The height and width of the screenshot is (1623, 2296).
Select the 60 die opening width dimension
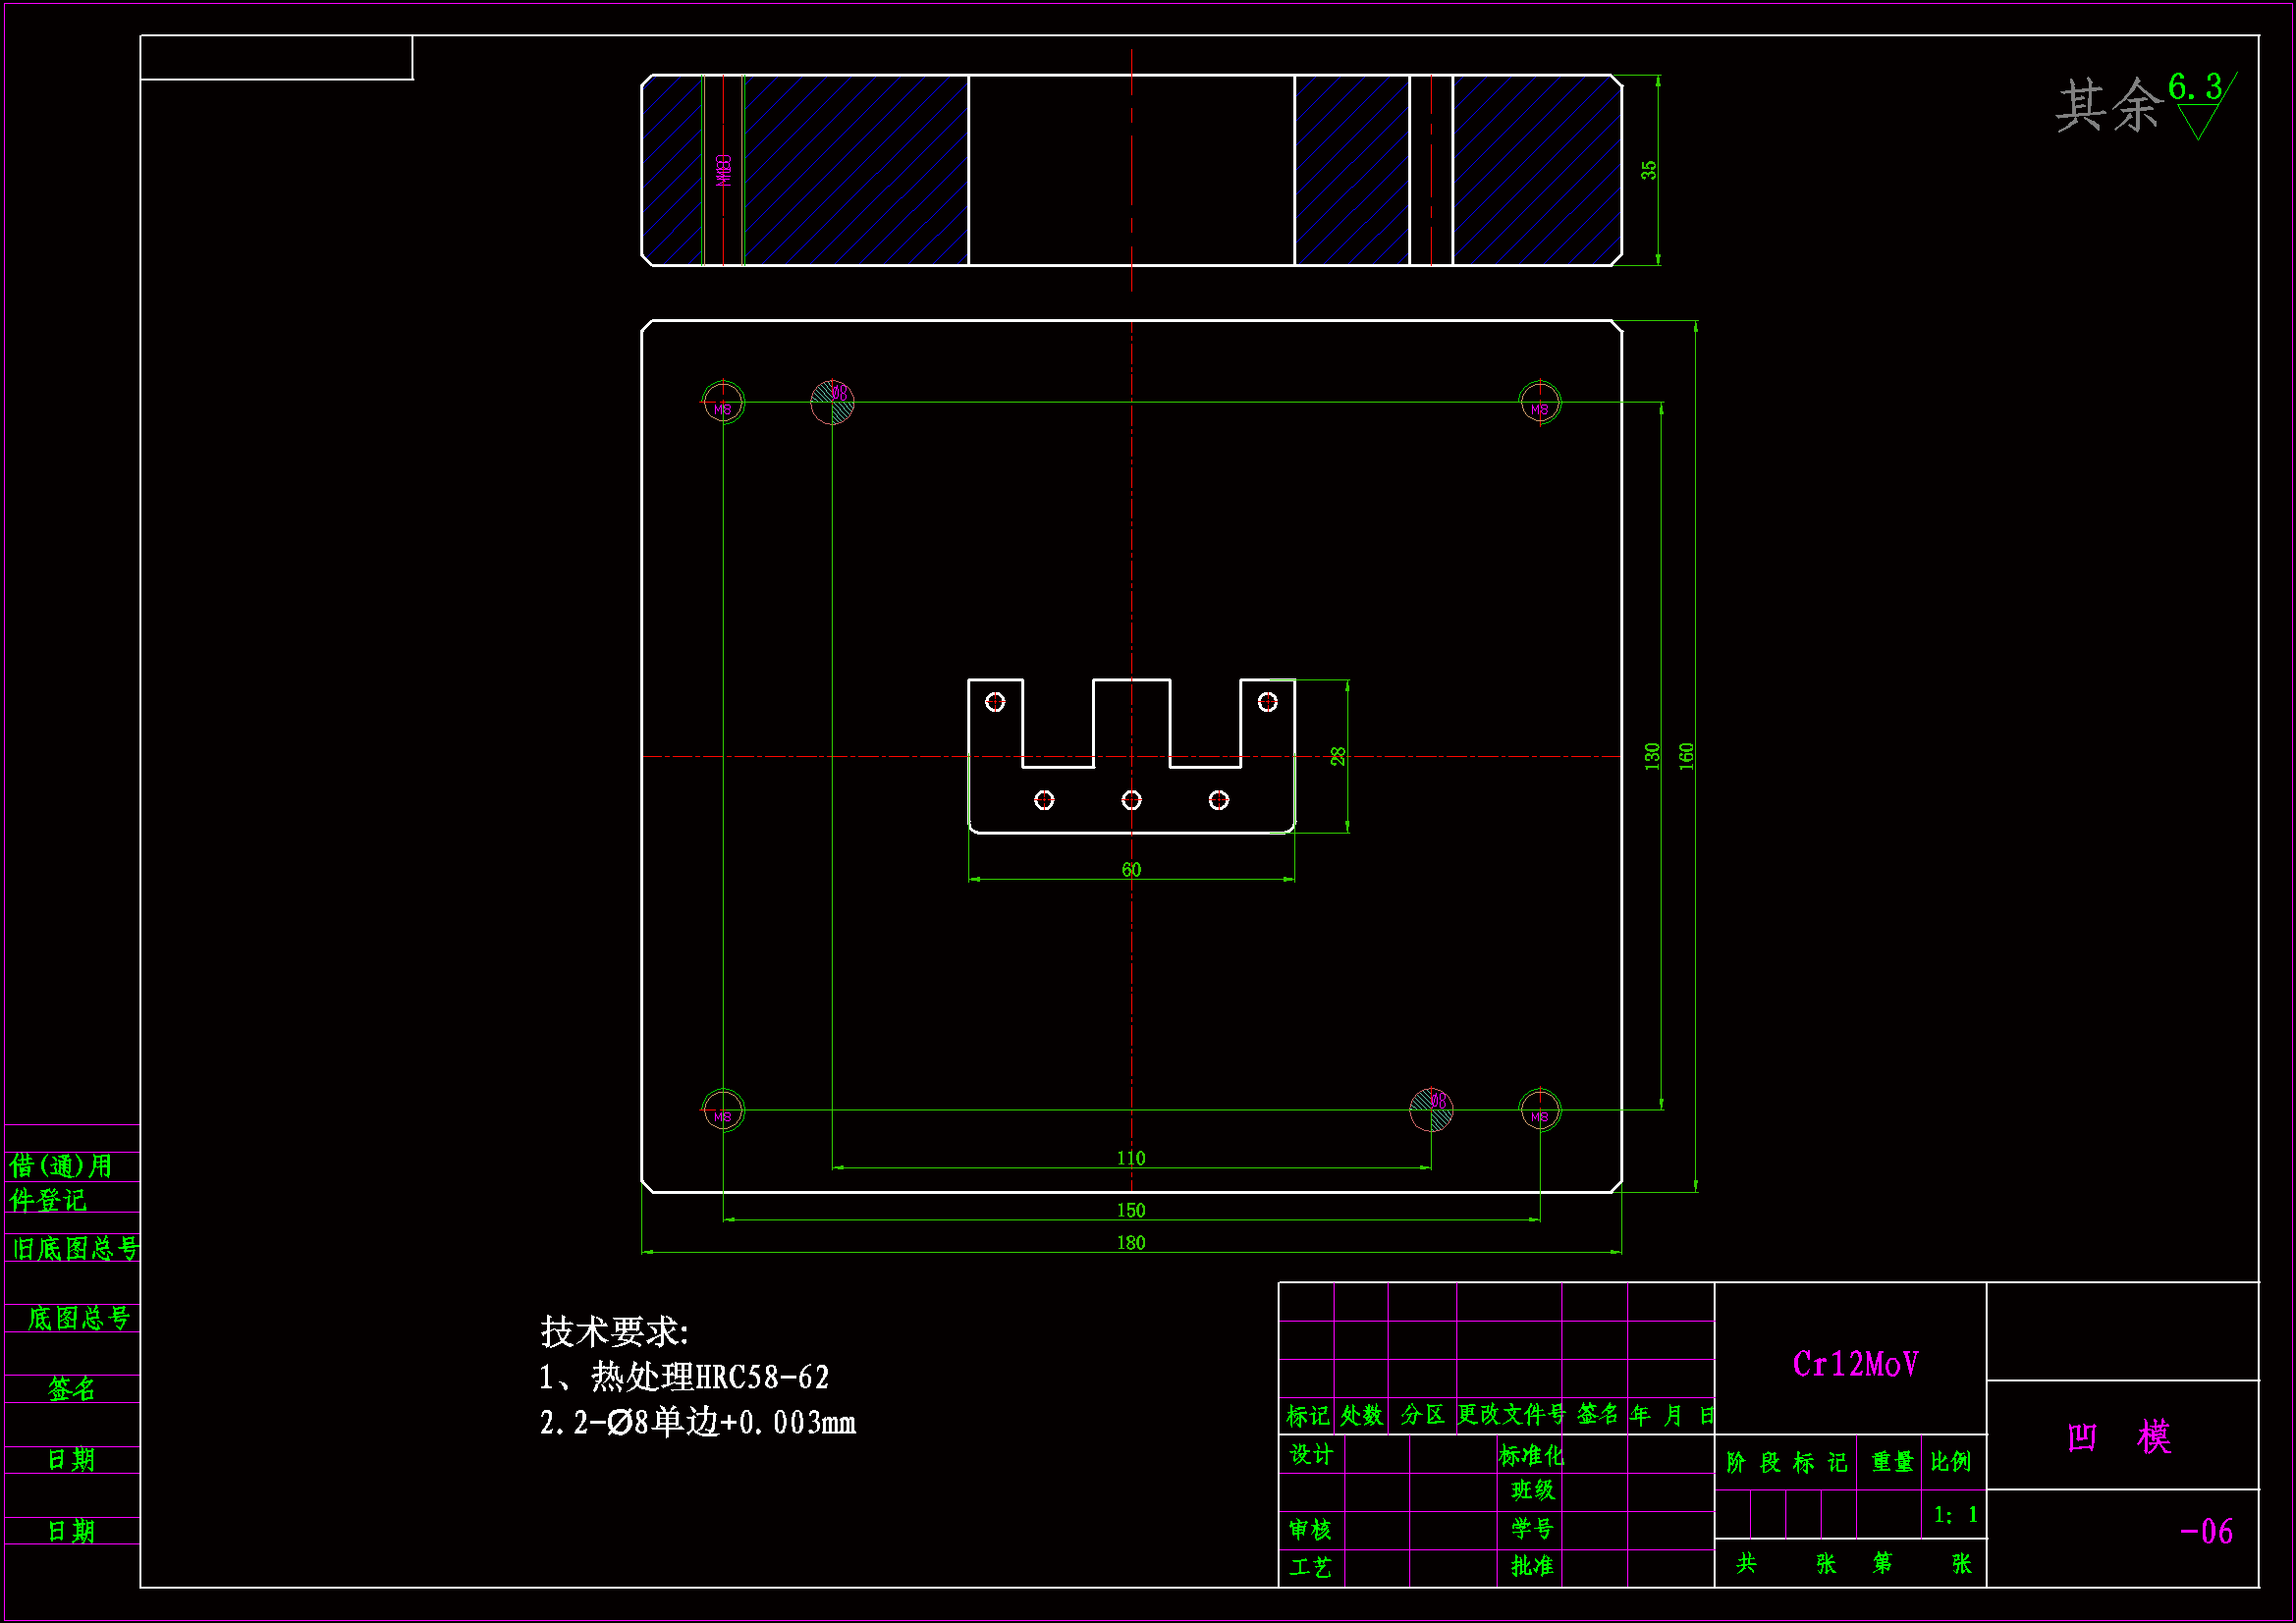pos(1130,870)
